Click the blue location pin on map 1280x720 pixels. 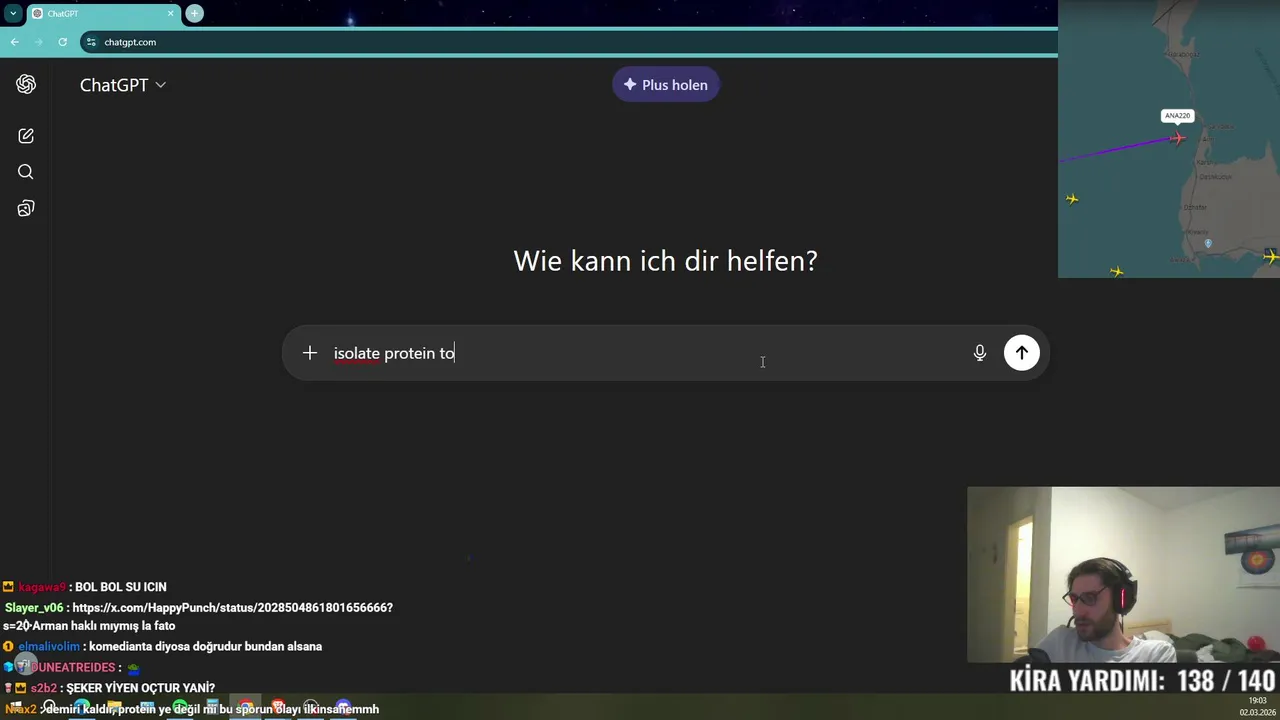coord(1208,243)
